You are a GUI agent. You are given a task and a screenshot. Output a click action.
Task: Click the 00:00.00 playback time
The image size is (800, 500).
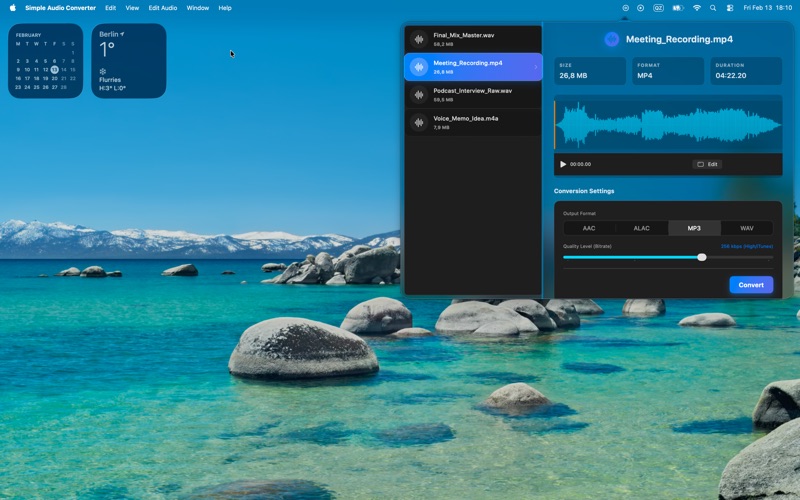tap(580, 164)
